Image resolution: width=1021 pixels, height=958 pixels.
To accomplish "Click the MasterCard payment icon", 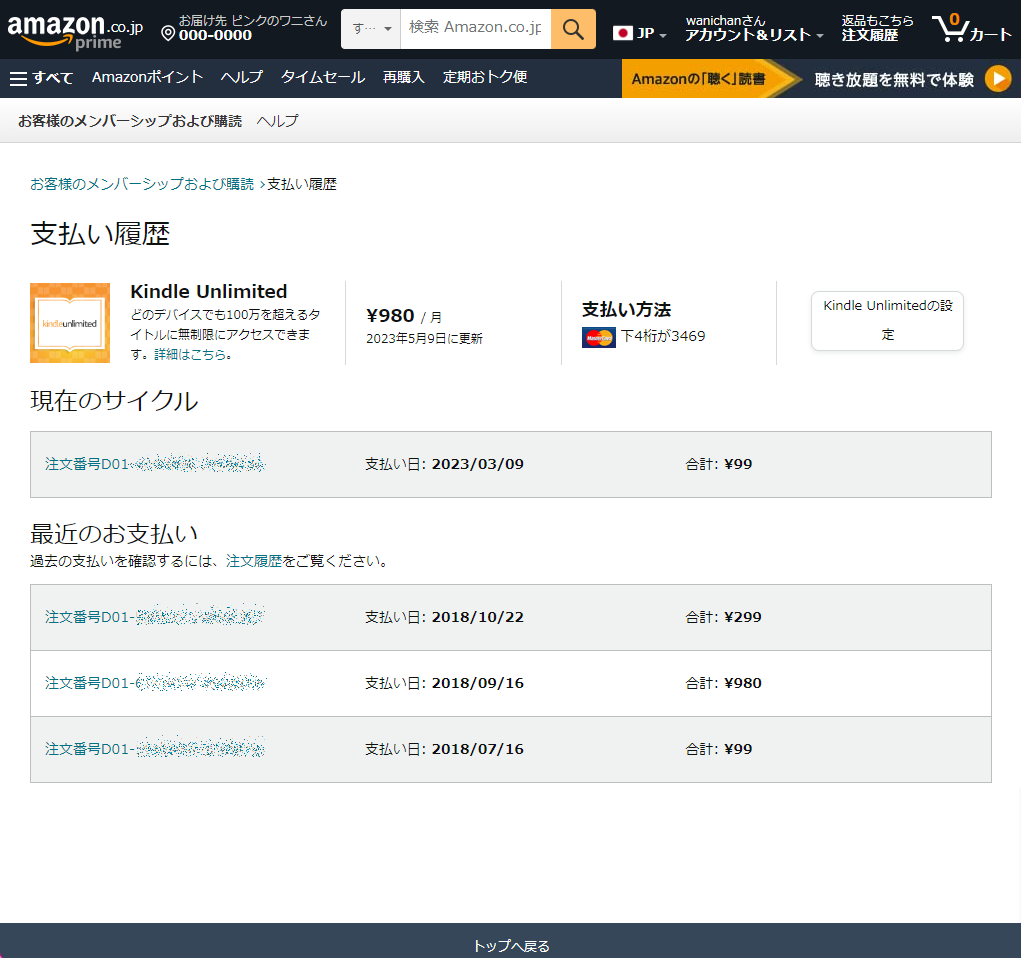I will point(598,337).
